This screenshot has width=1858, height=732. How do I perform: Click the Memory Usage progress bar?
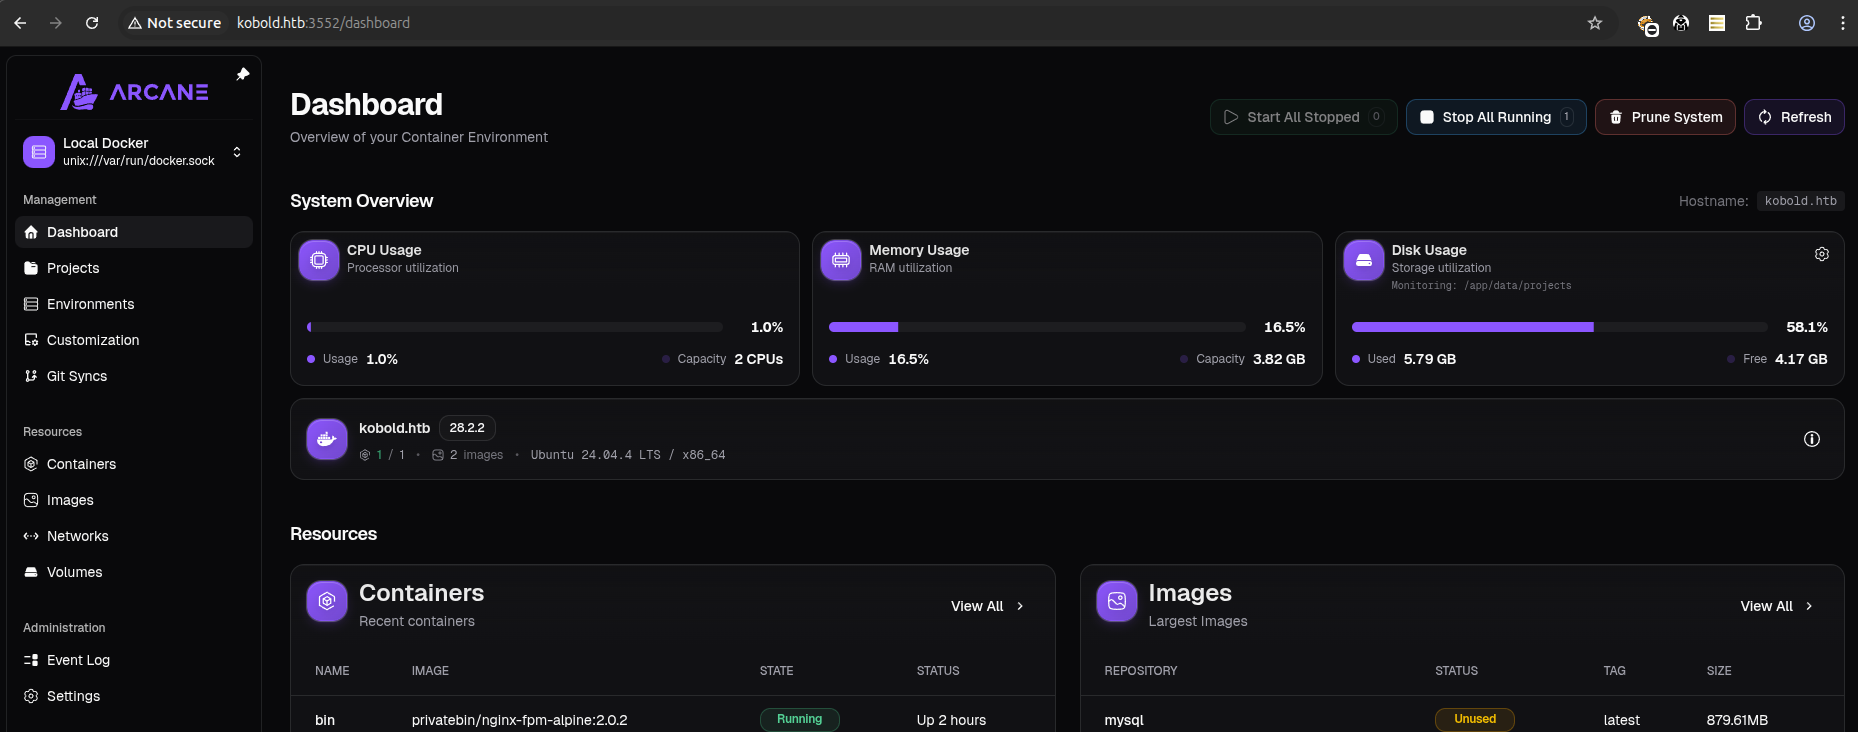(x=1037, y=327)
